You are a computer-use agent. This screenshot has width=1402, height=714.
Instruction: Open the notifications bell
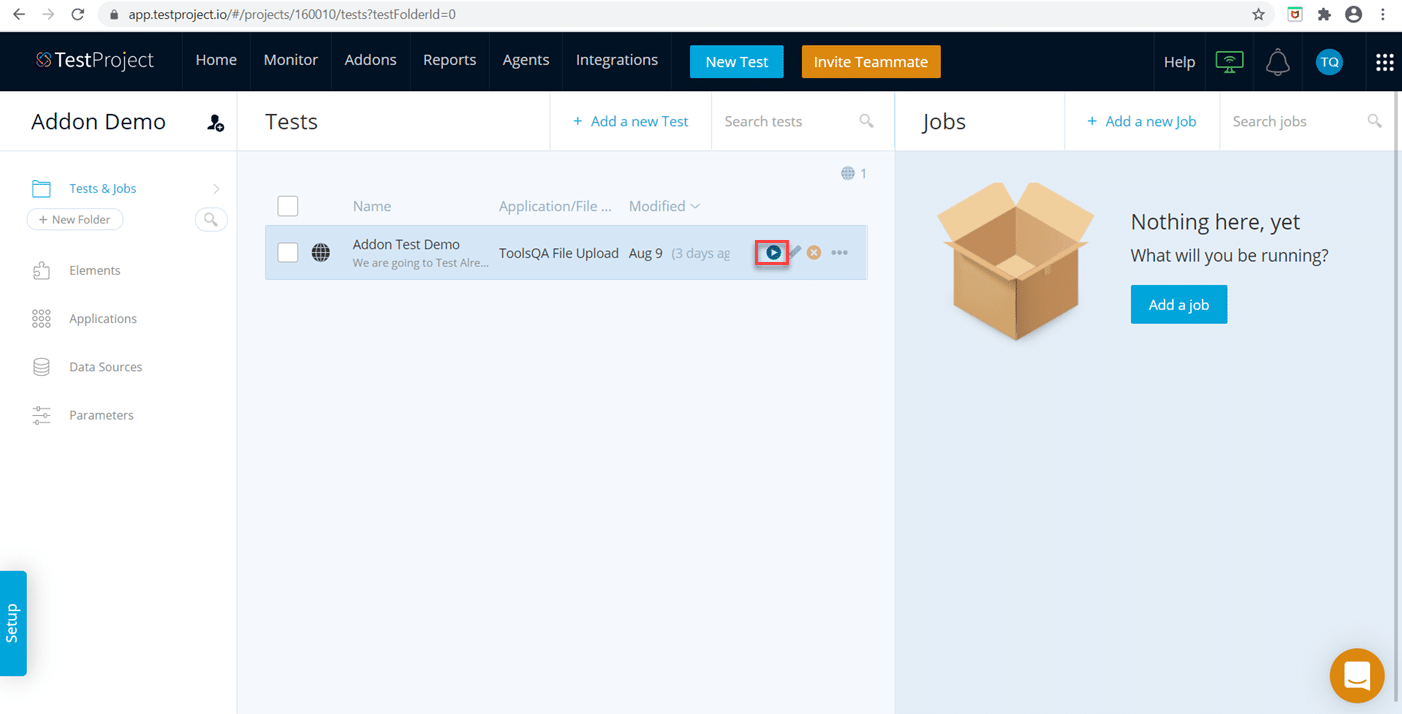(1277, 62)
